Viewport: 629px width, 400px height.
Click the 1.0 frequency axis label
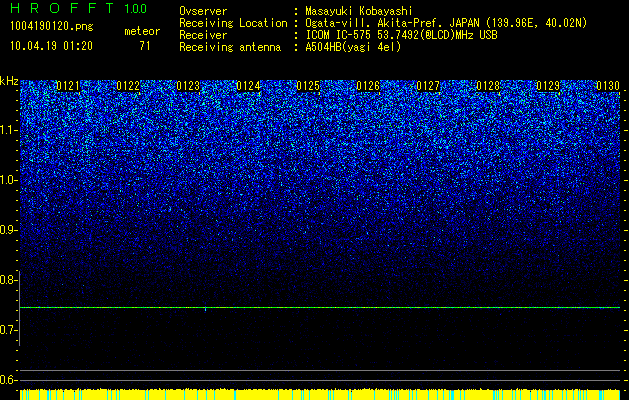pos(8,180)
